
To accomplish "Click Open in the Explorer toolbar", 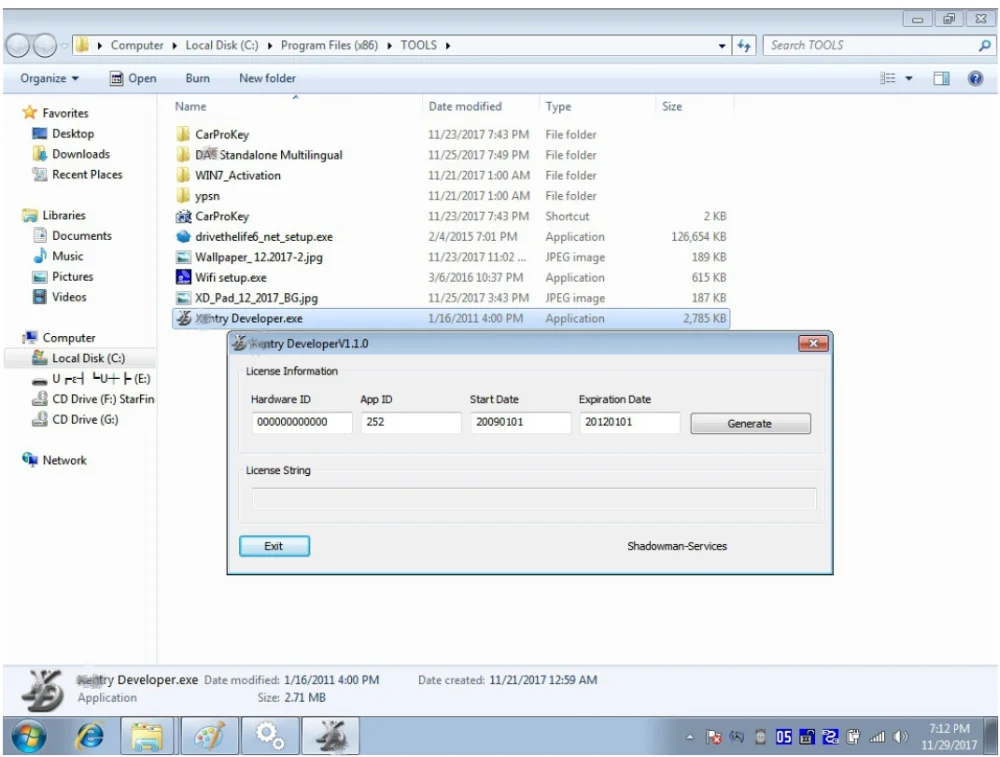I will (x=133, y=78).
